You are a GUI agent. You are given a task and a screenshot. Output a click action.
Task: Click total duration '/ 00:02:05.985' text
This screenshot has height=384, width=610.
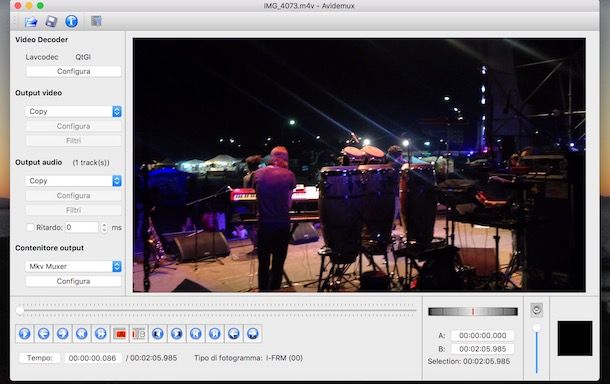click(151, 358)
